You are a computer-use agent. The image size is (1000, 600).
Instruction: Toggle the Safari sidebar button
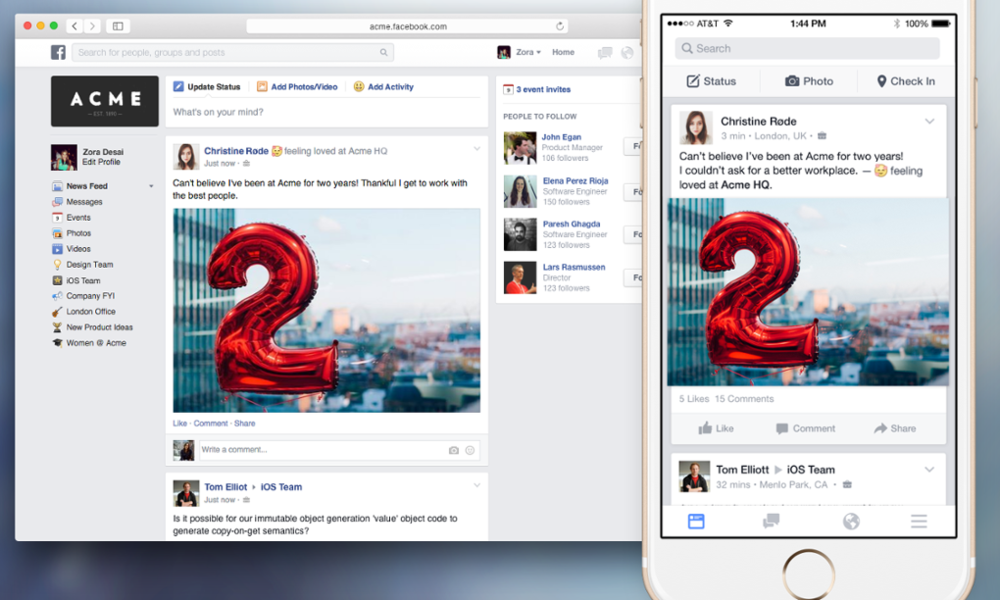pyautogui.click(x=118, y=26)
